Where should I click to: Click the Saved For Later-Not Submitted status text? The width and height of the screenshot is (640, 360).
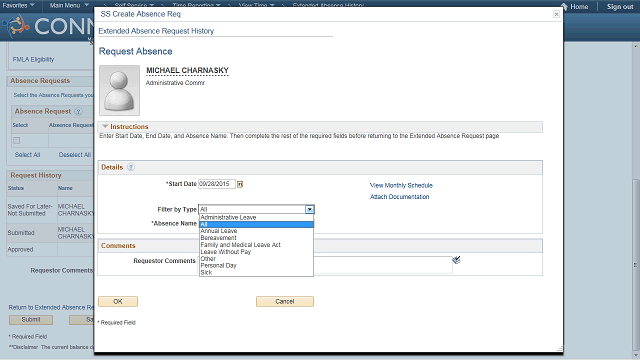pos(30,210)
